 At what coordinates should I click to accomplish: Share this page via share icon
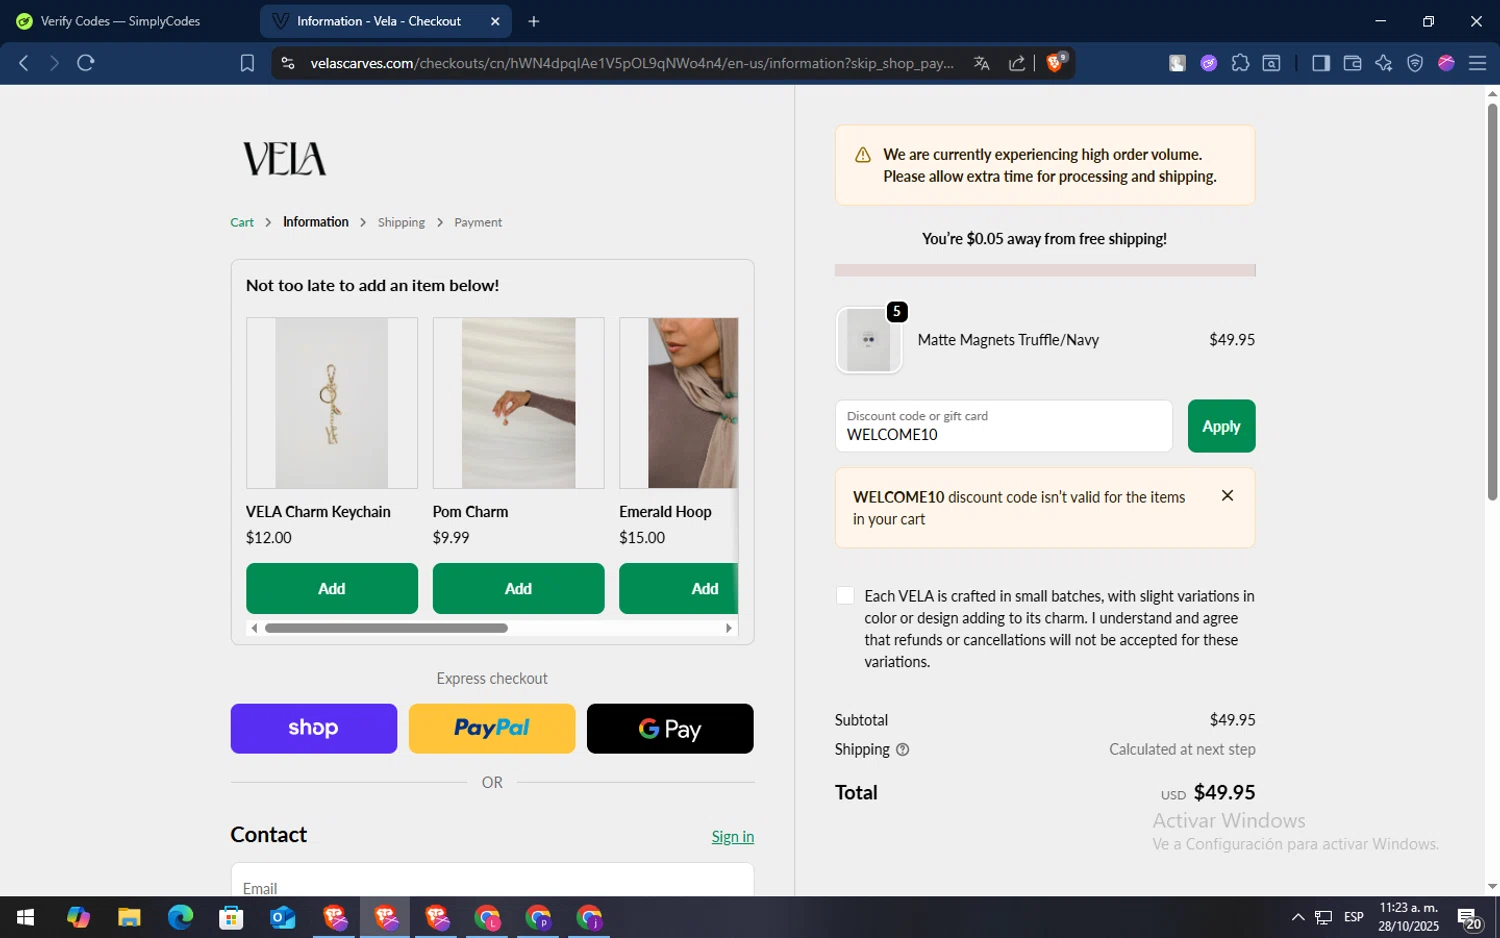click(x=1017, y=63)
